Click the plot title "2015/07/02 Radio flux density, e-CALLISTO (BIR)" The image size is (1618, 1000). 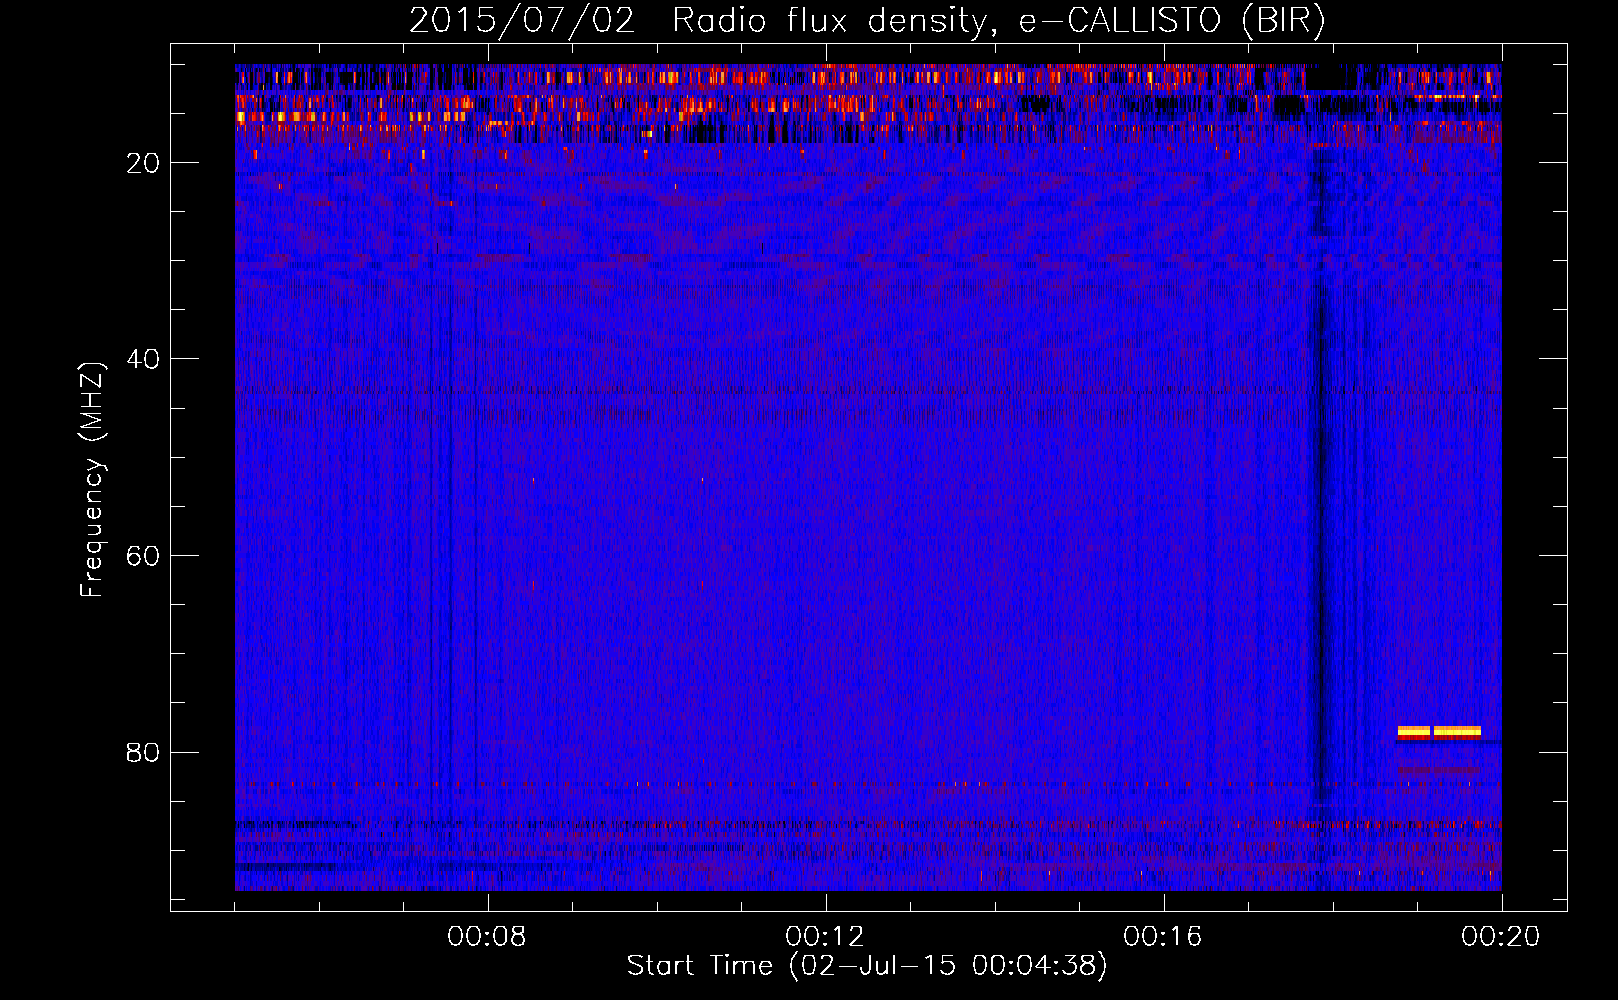coord(867,20)
